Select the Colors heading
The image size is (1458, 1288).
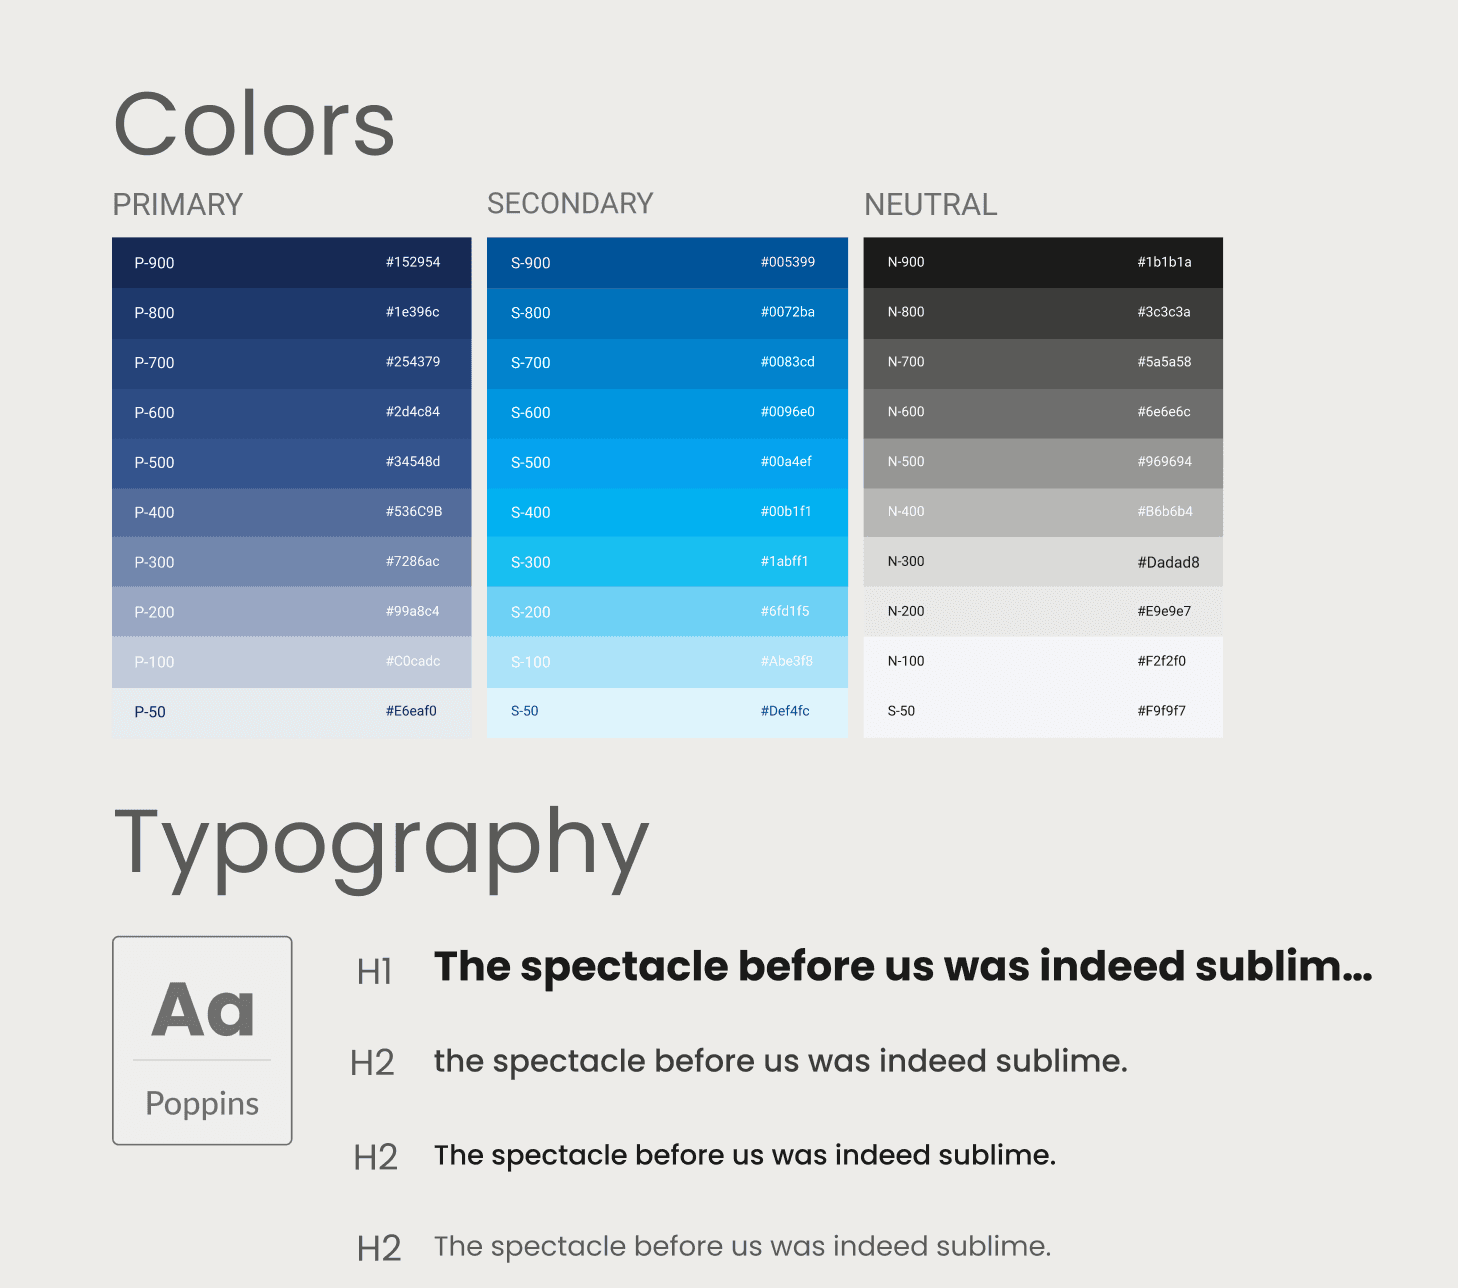click(x=254, y=124)
